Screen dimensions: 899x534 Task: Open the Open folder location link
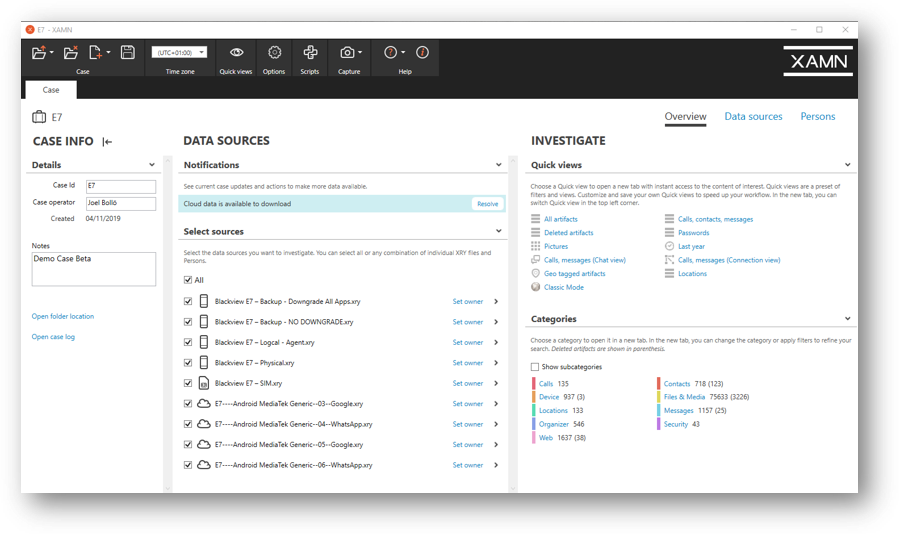coord(63,316)
